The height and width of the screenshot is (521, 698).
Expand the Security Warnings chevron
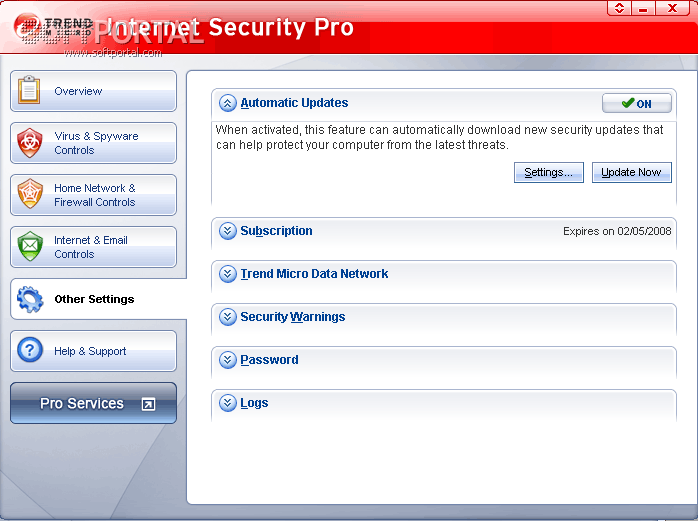point(227,317)
